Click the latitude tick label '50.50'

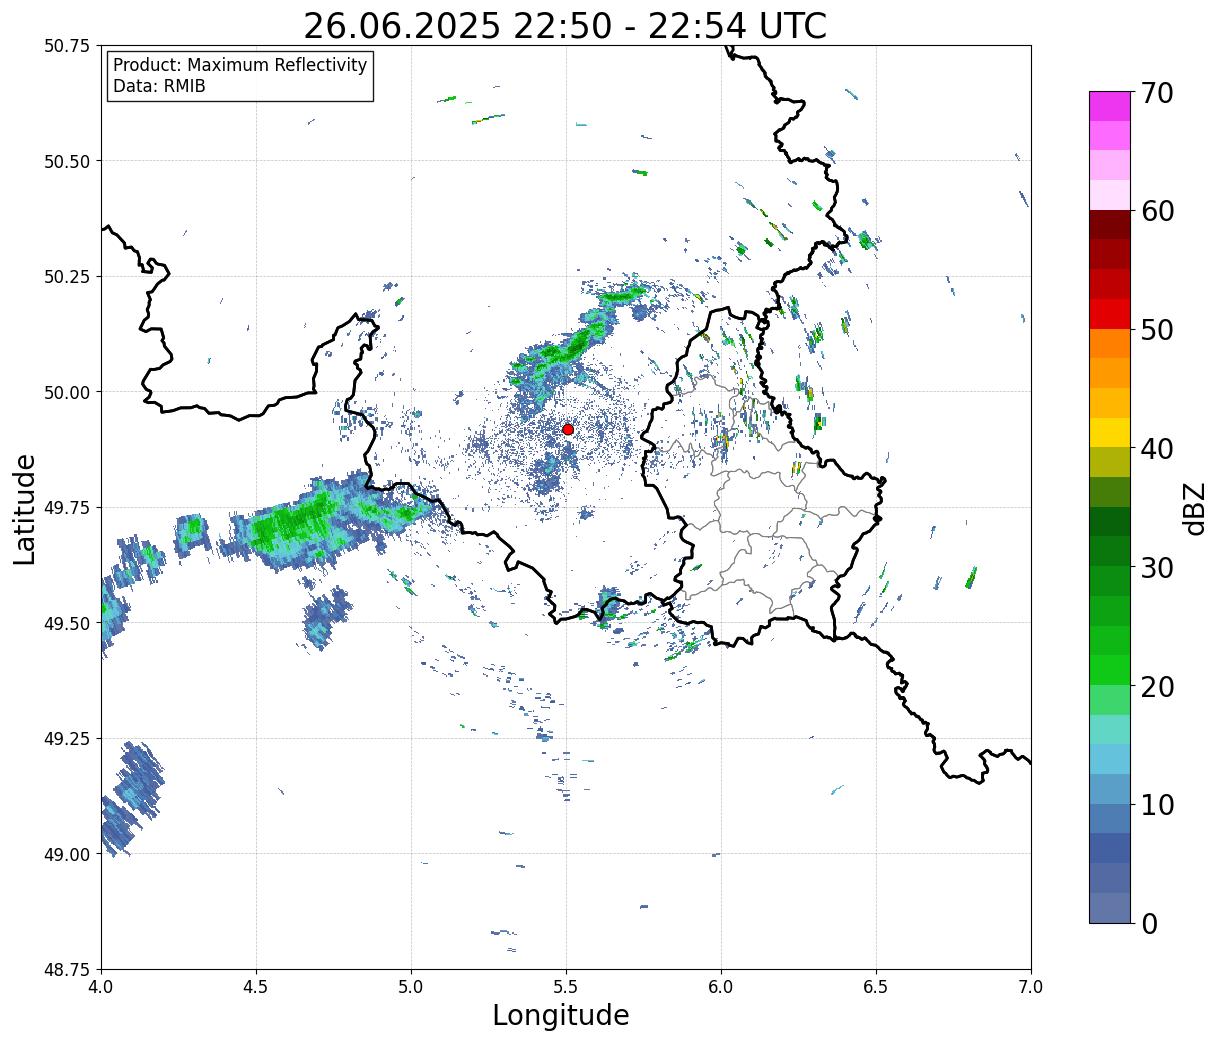tap(66, 161)
